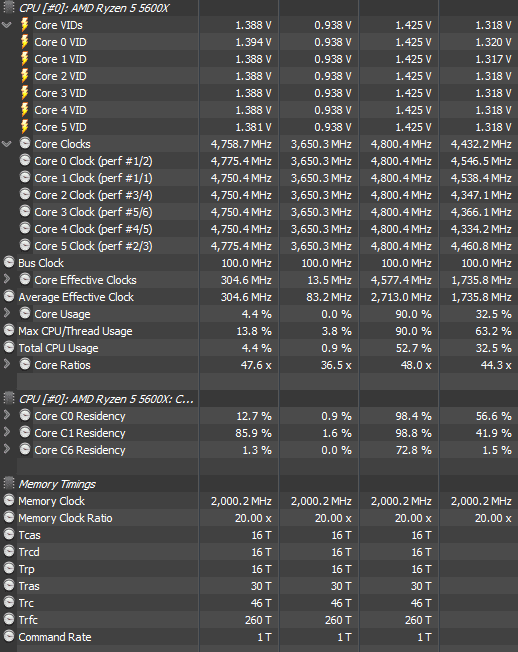Click the 2,713.0 MHz Average Effective Clock maximum
This screenshot has width=518, height=652.
[401, 297]
